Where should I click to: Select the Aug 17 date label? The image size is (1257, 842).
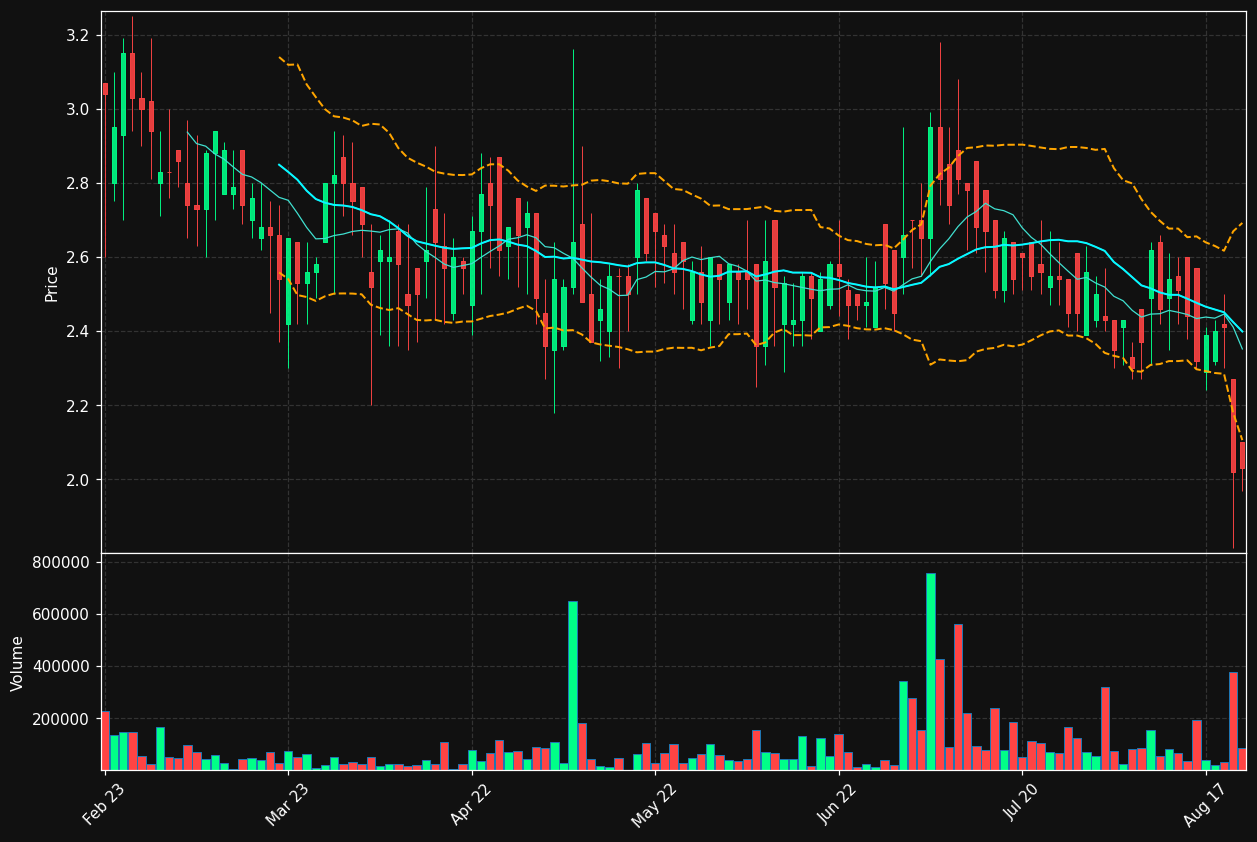click(x=1205, y=804)
